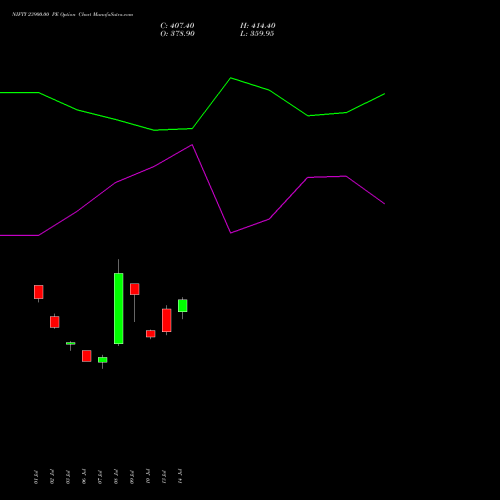
Task: Click the 06 Jul date axis label
Action: tap(84, 477)
